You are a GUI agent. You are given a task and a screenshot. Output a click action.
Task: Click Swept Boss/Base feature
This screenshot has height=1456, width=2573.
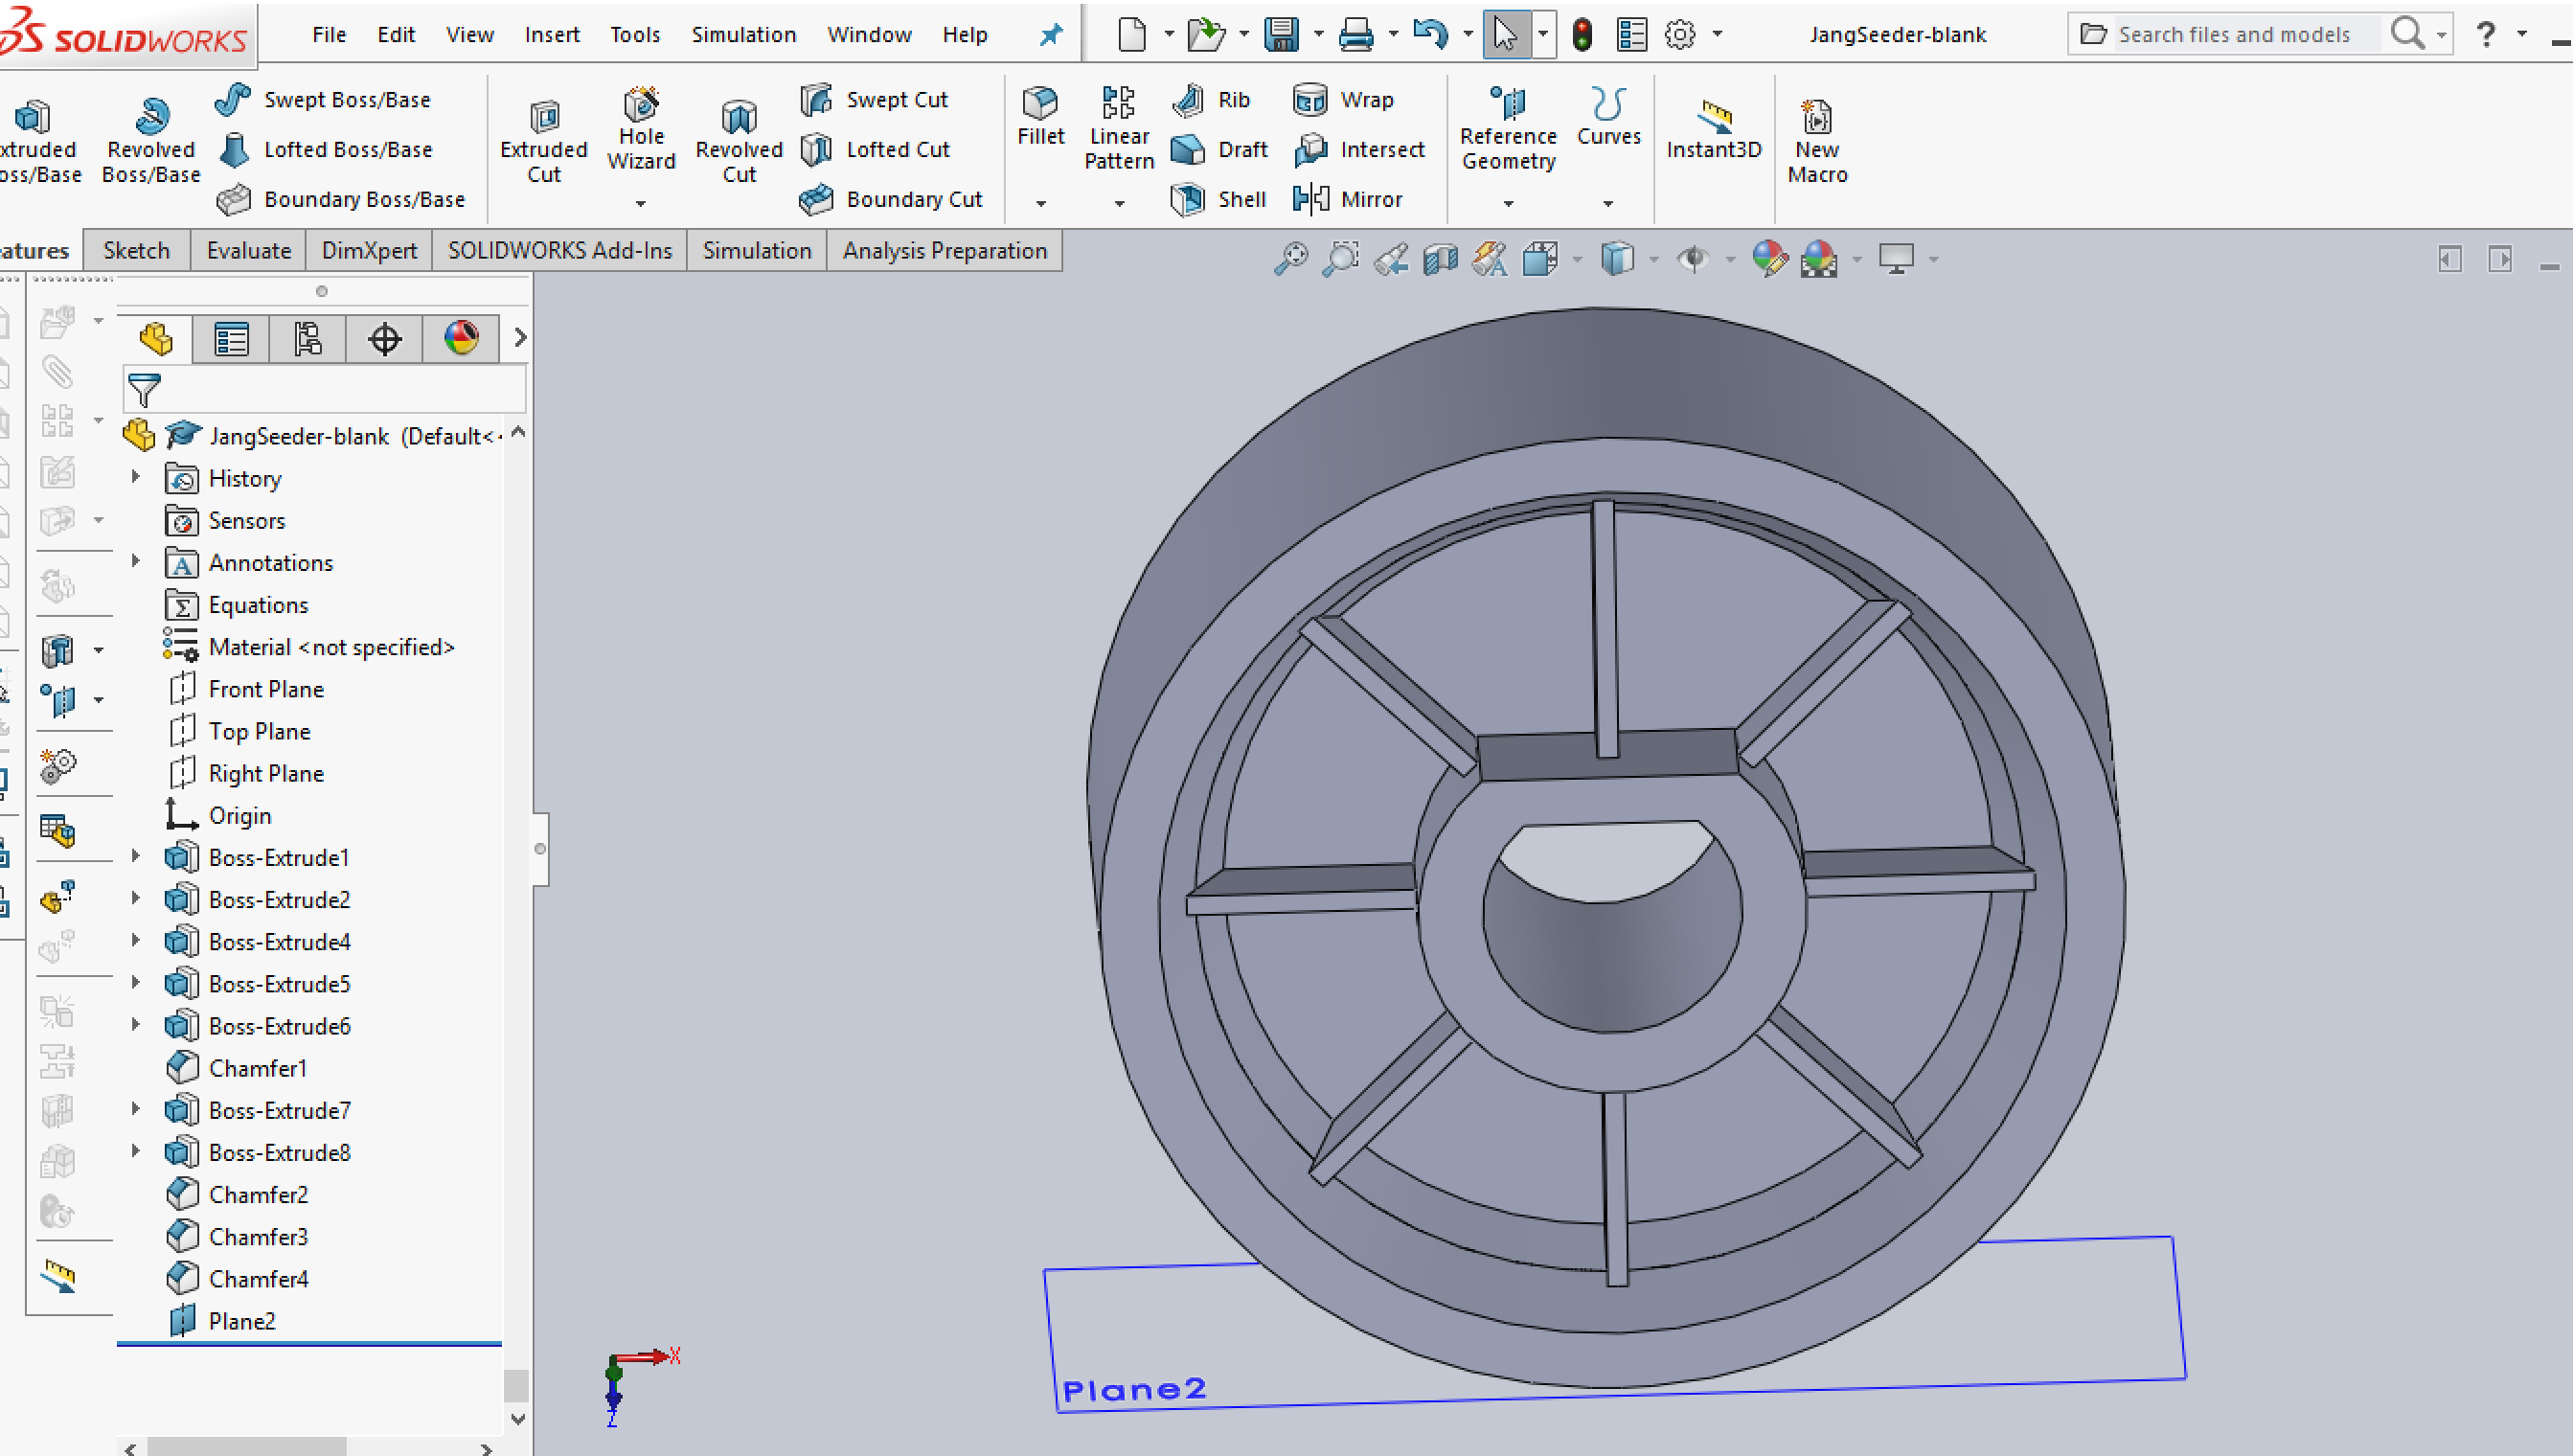(x=324, y=99)
